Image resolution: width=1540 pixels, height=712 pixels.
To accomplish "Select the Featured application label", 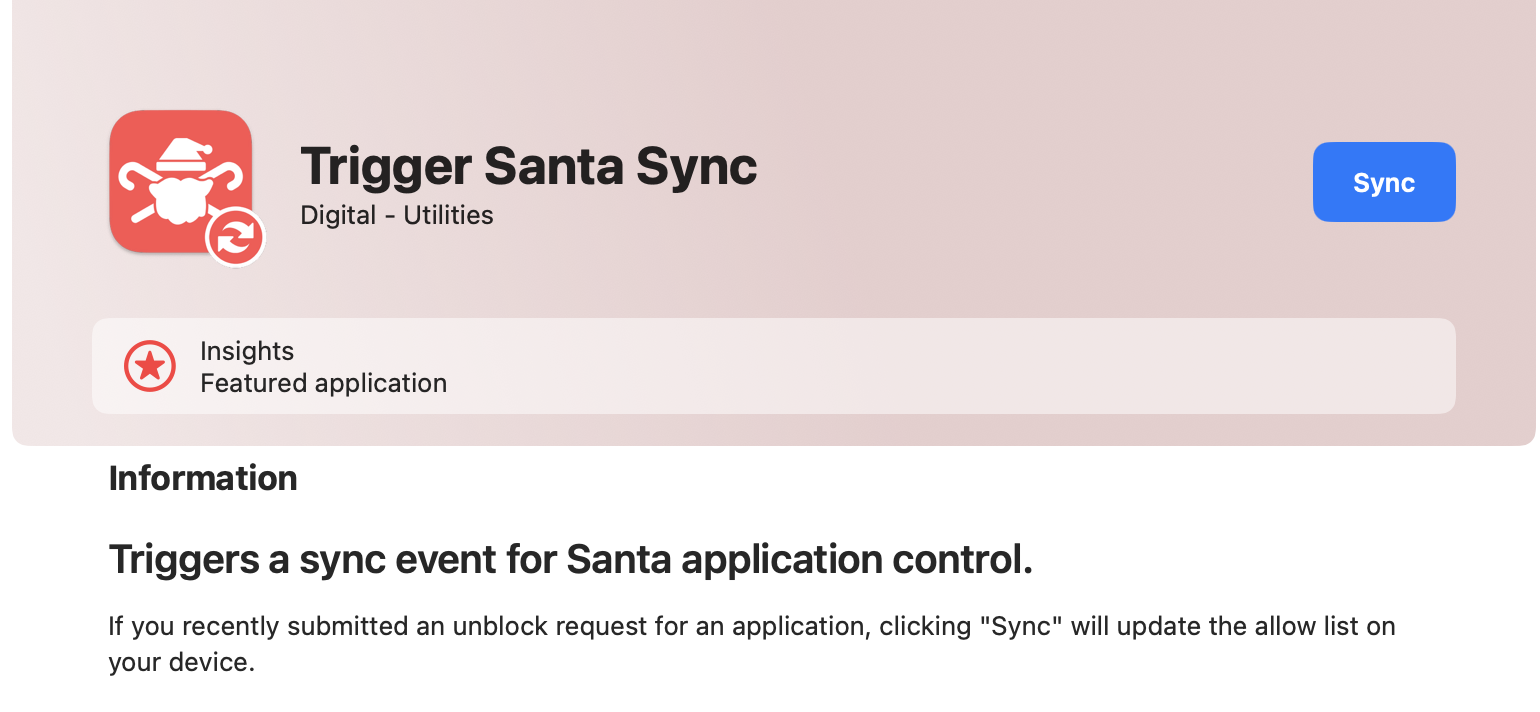I will click(x=323, y=383).
